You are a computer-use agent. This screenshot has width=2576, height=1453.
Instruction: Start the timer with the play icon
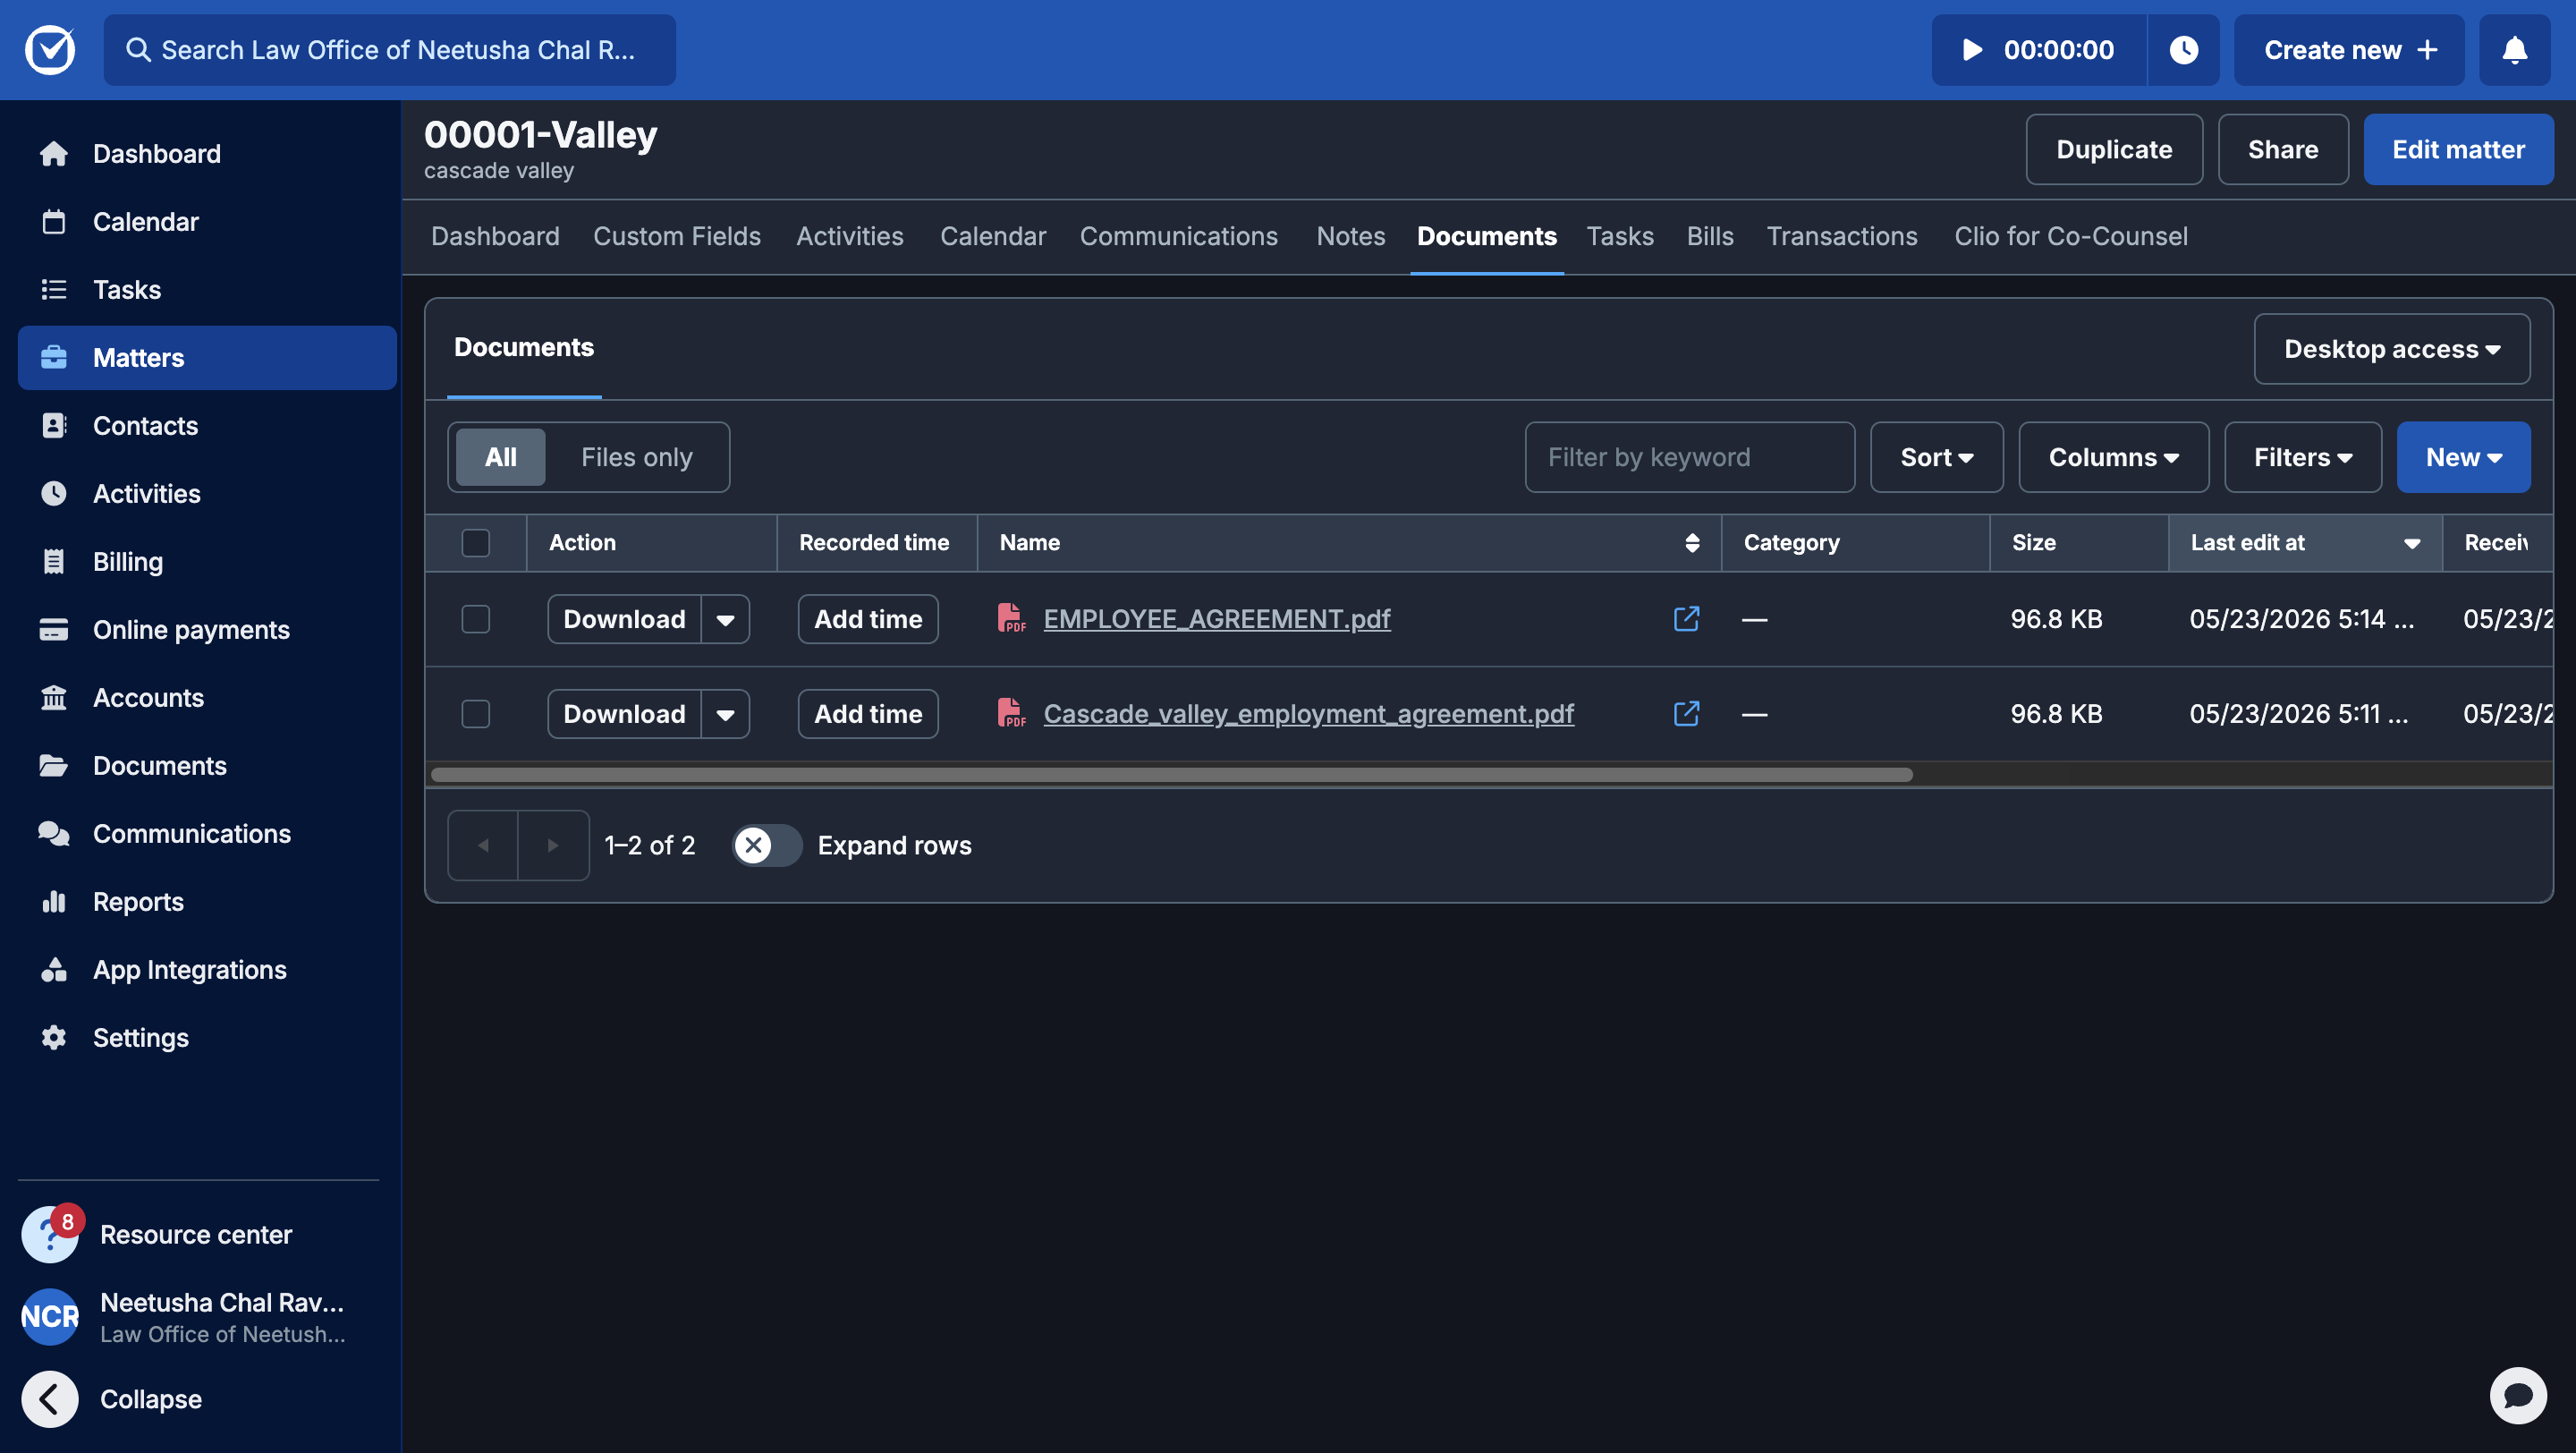click(1971, 50)
